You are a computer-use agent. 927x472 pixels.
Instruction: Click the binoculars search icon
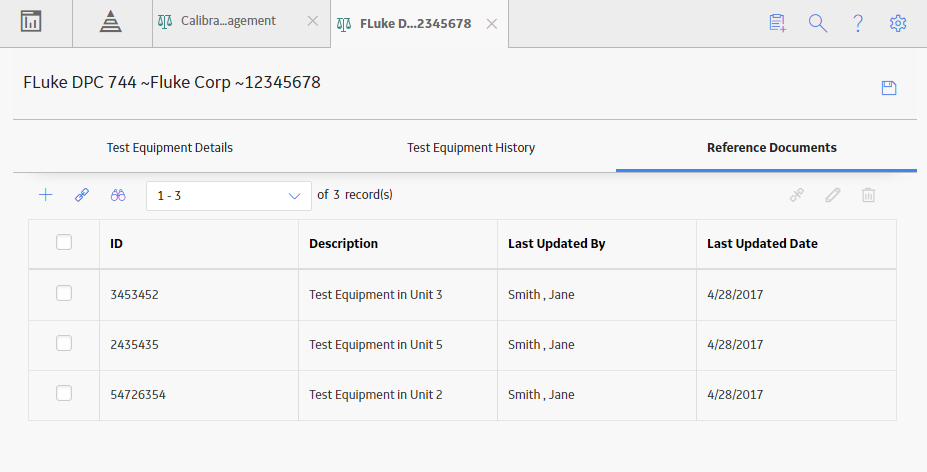118,195
